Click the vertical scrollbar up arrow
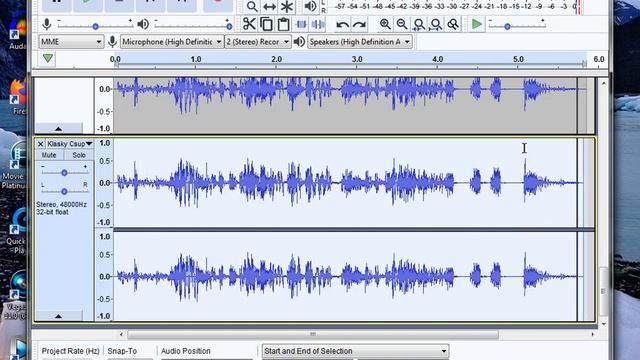This screenshot has width=640, height=360. click(x=603, y=83)
